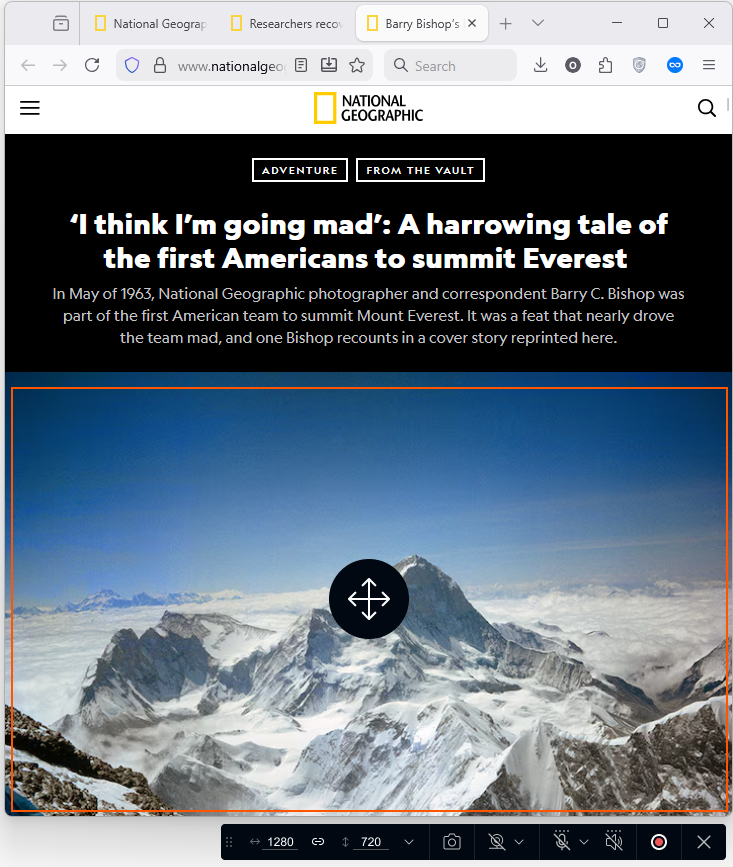Bookmark this page with the star icon
Screen dimensions: 733x867
coord(357,65)
